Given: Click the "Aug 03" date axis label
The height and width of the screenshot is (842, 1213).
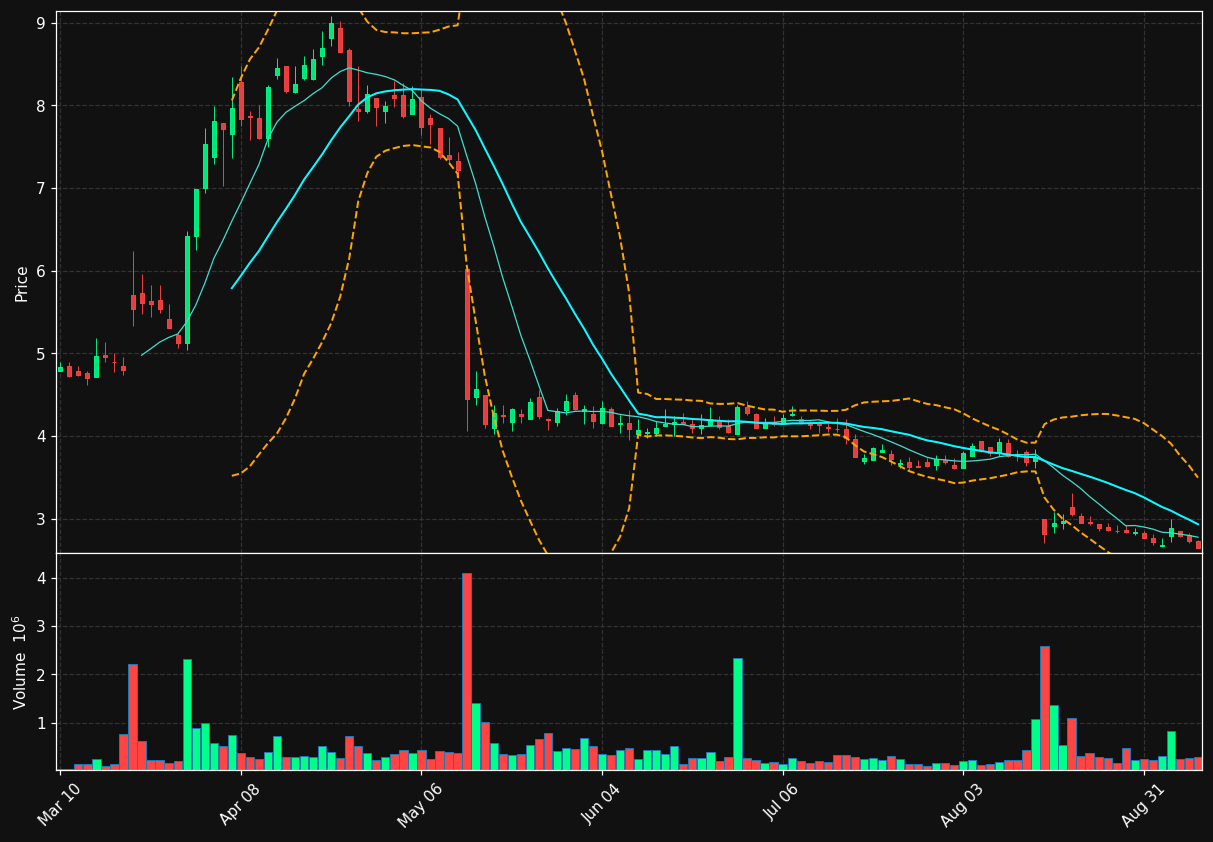Looking at the screenshot, I should tap(962, 804).
